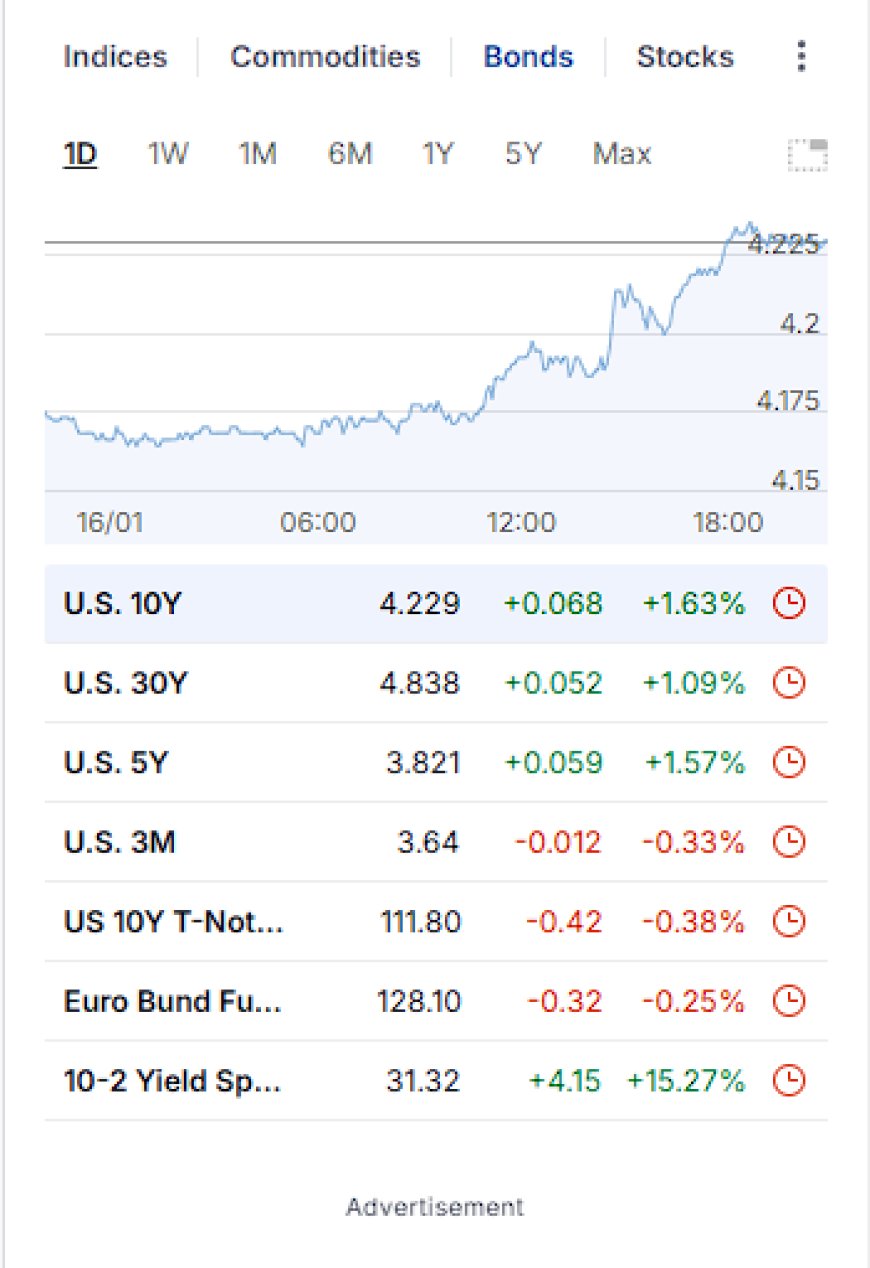Screen dimensions: 870x1268
Task: Select the 1W chart timeframe
Action: coord(168,154)
